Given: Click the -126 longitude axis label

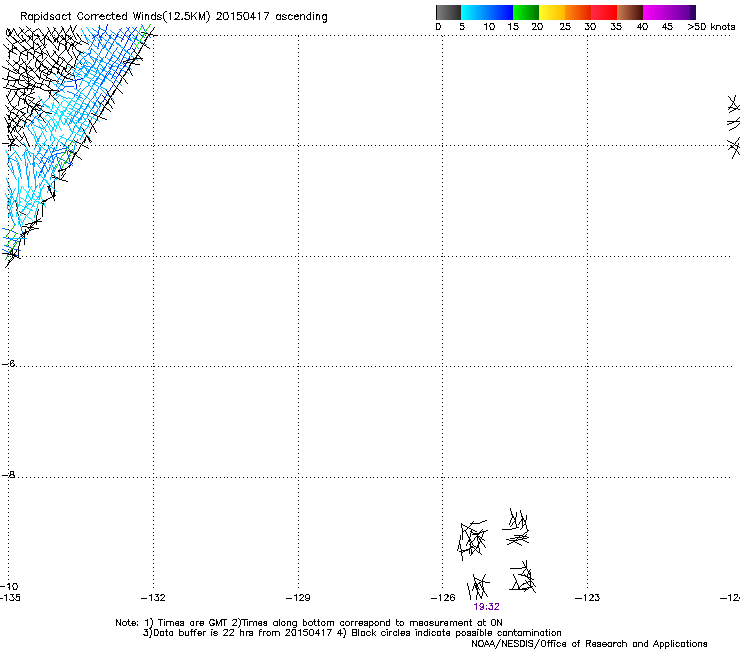Looking at the screenshot, I should 443,598.
